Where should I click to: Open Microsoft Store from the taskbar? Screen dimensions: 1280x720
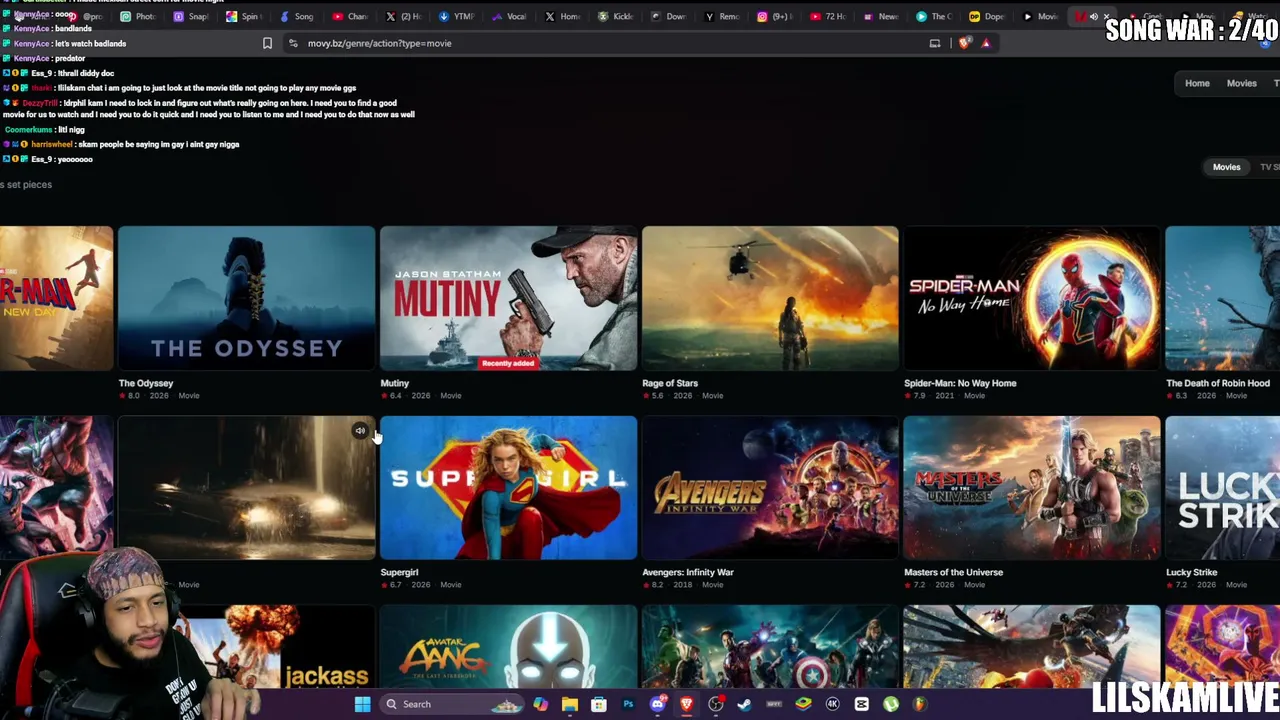(x=599, y=704)
